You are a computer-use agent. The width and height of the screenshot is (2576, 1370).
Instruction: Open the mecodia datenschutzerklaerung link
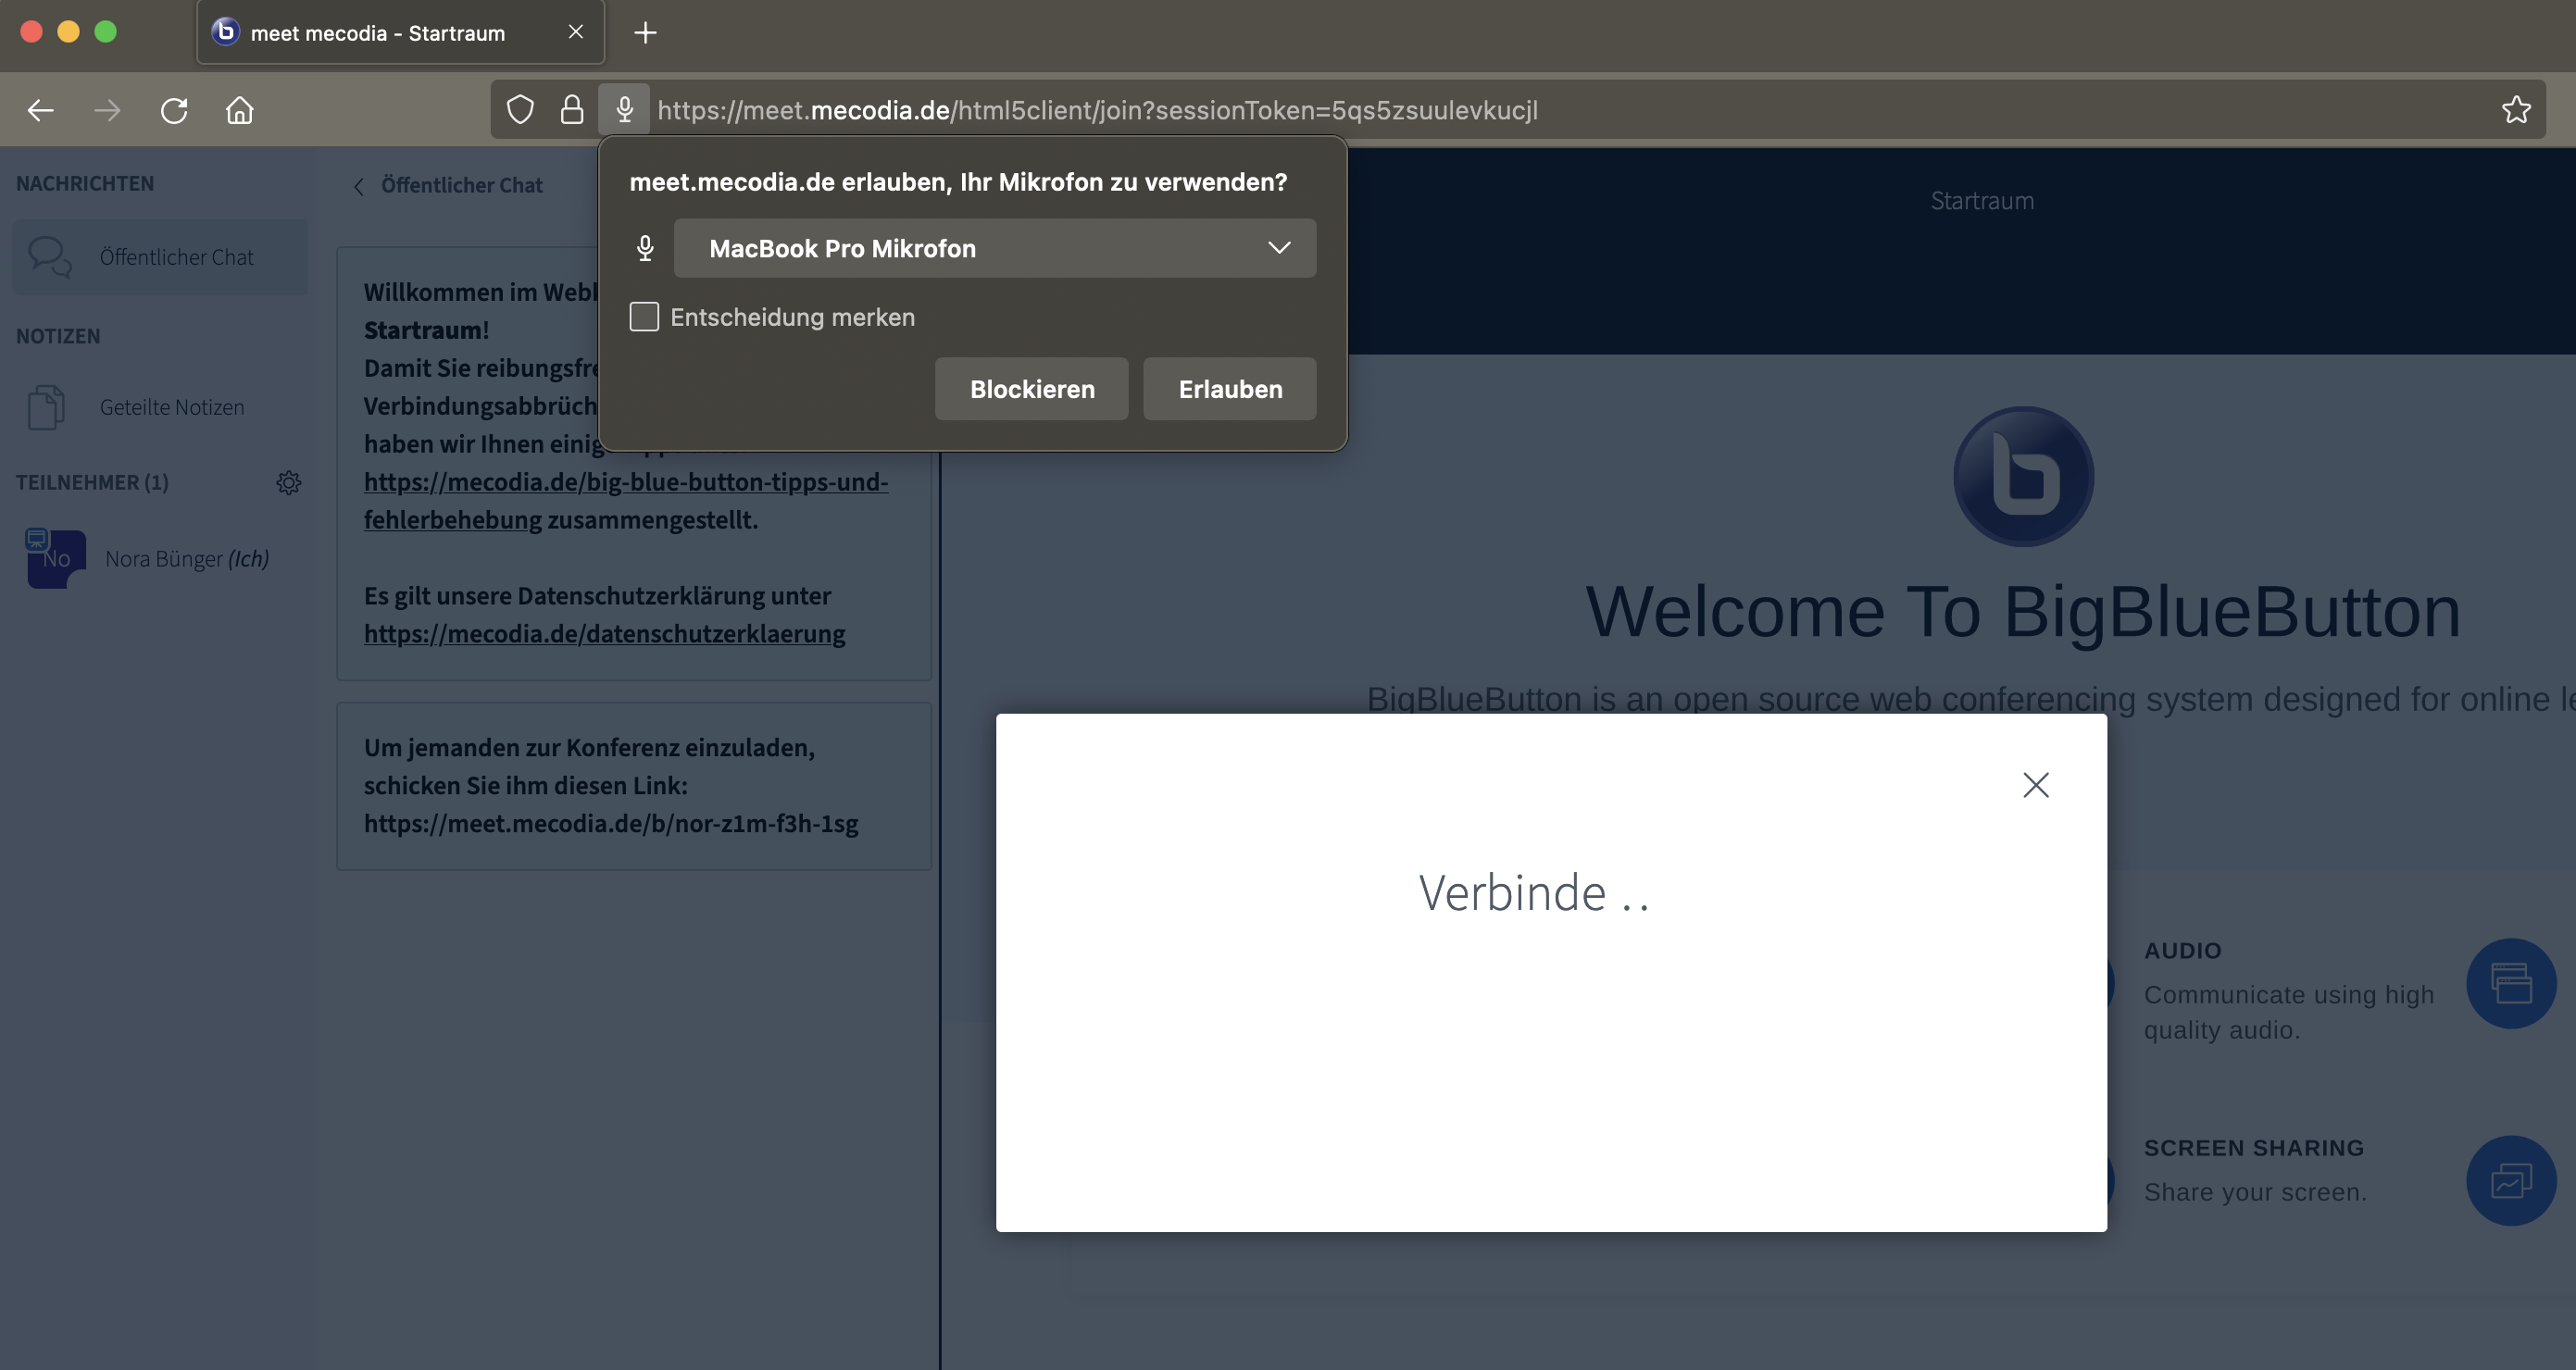point(604,634)
